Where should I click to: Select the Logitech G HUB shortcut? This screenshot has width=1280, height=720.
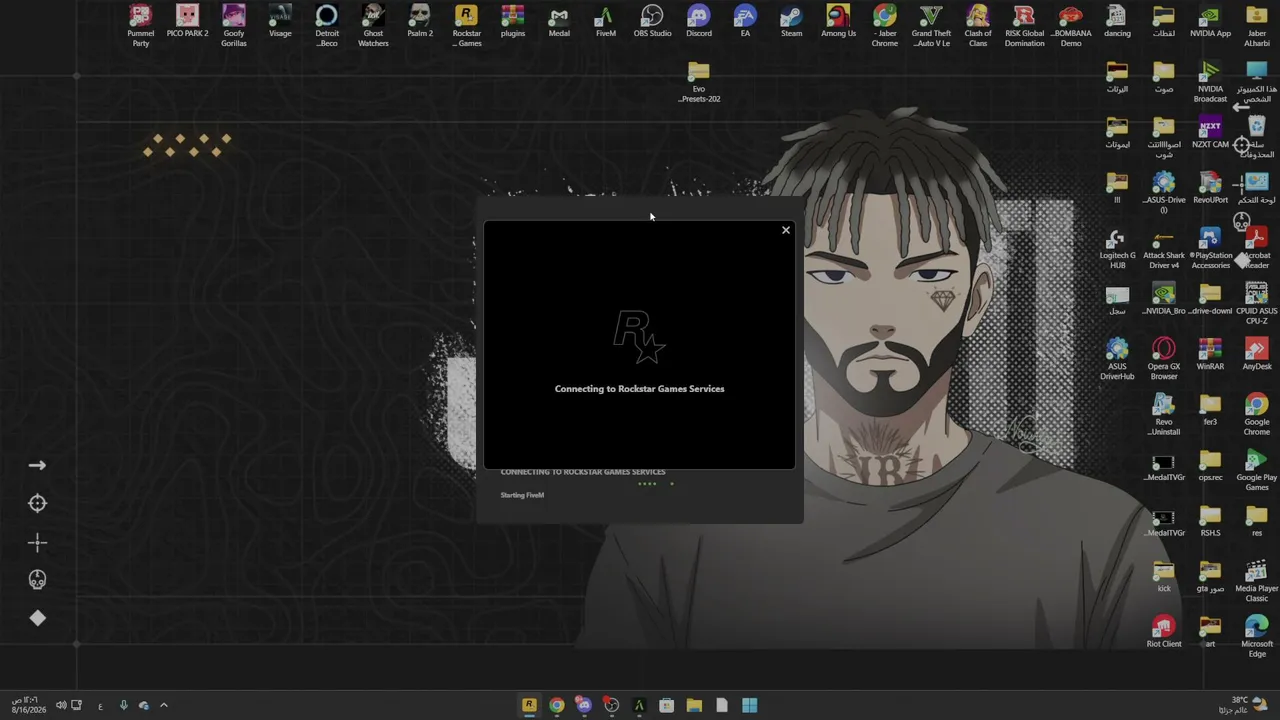pos(1117,249)
